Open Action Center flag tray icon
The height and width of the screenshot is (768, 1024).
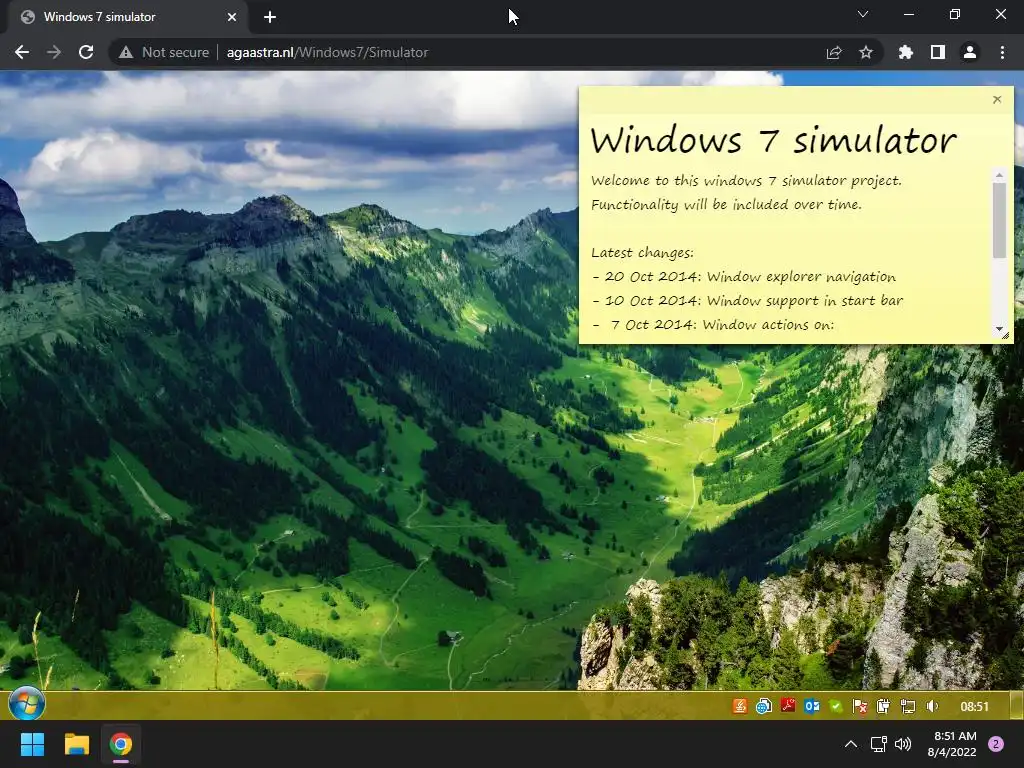860,706
